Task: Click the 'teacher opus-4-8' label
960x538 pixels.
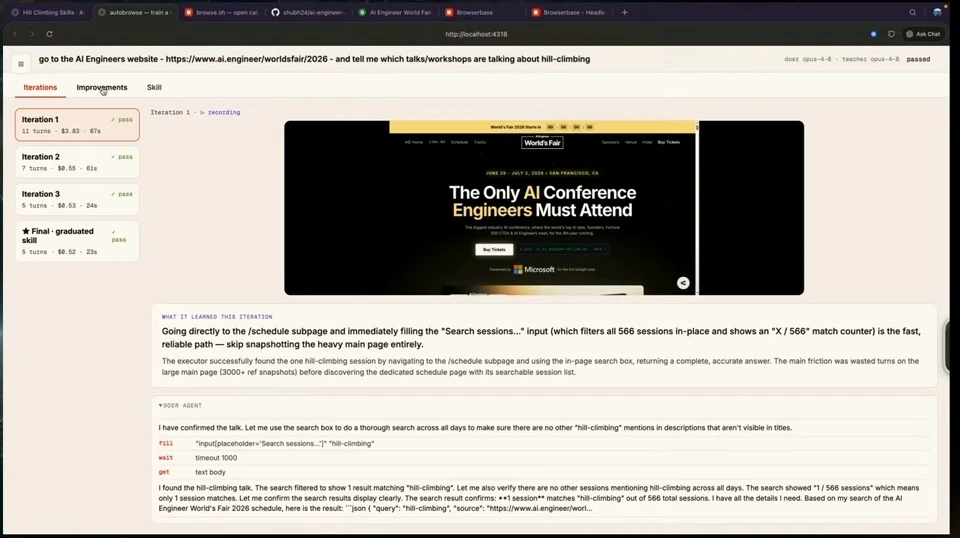Action: [871, 59]
